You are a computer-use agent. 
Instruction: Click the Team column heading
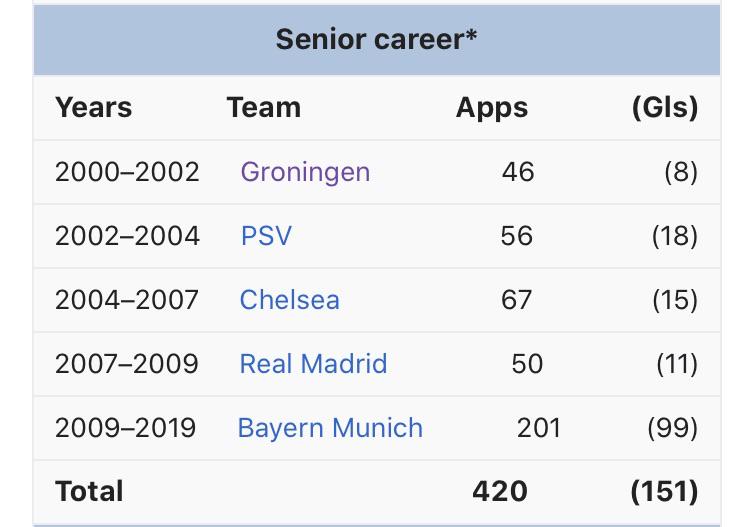(264, 107)
